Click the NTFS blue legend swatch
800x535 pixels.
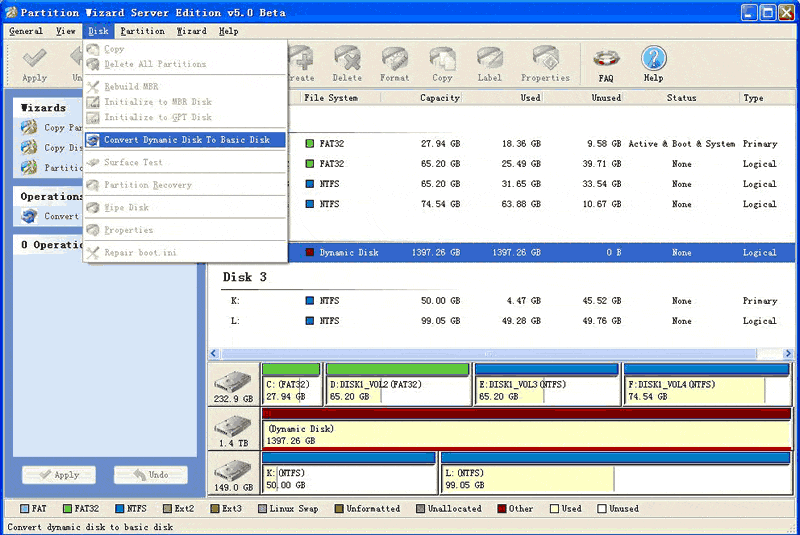coord(120,508)
